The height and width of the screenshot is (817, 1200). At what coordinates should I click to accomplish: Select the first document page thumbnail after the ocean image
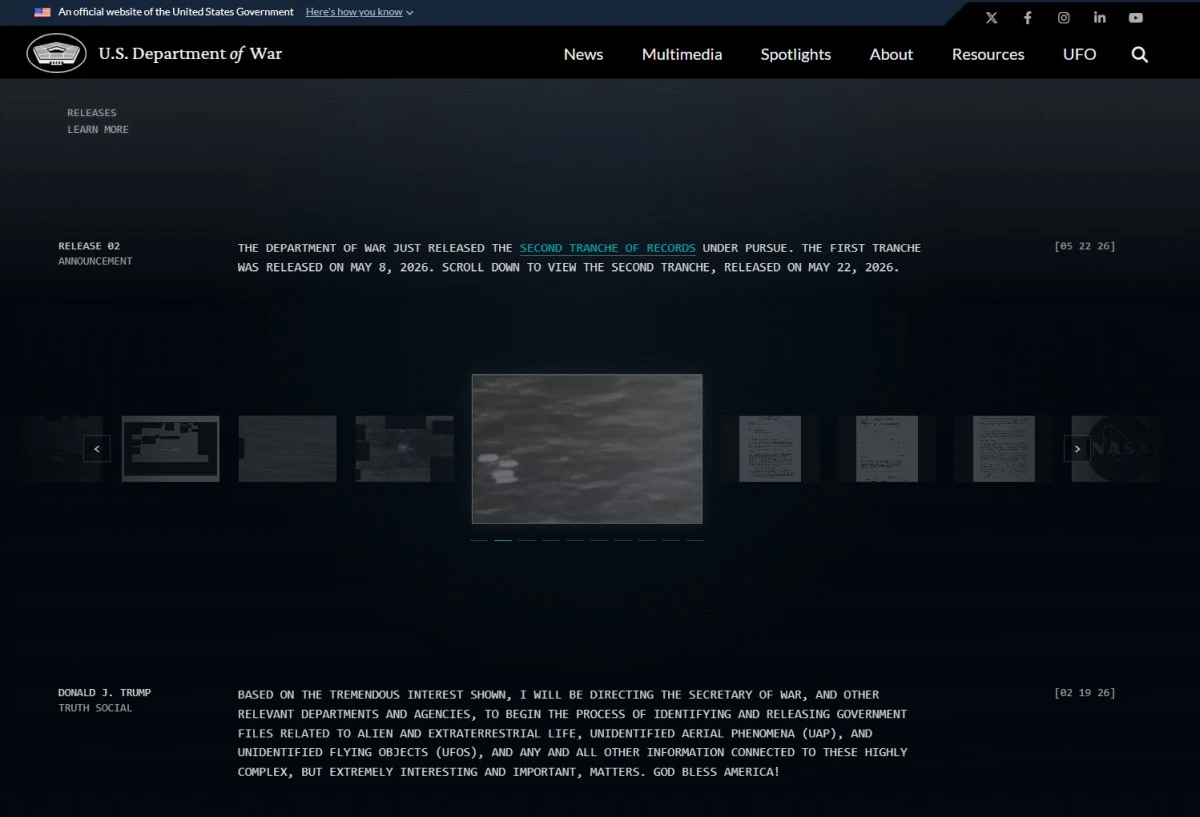(x=770, y=448)
